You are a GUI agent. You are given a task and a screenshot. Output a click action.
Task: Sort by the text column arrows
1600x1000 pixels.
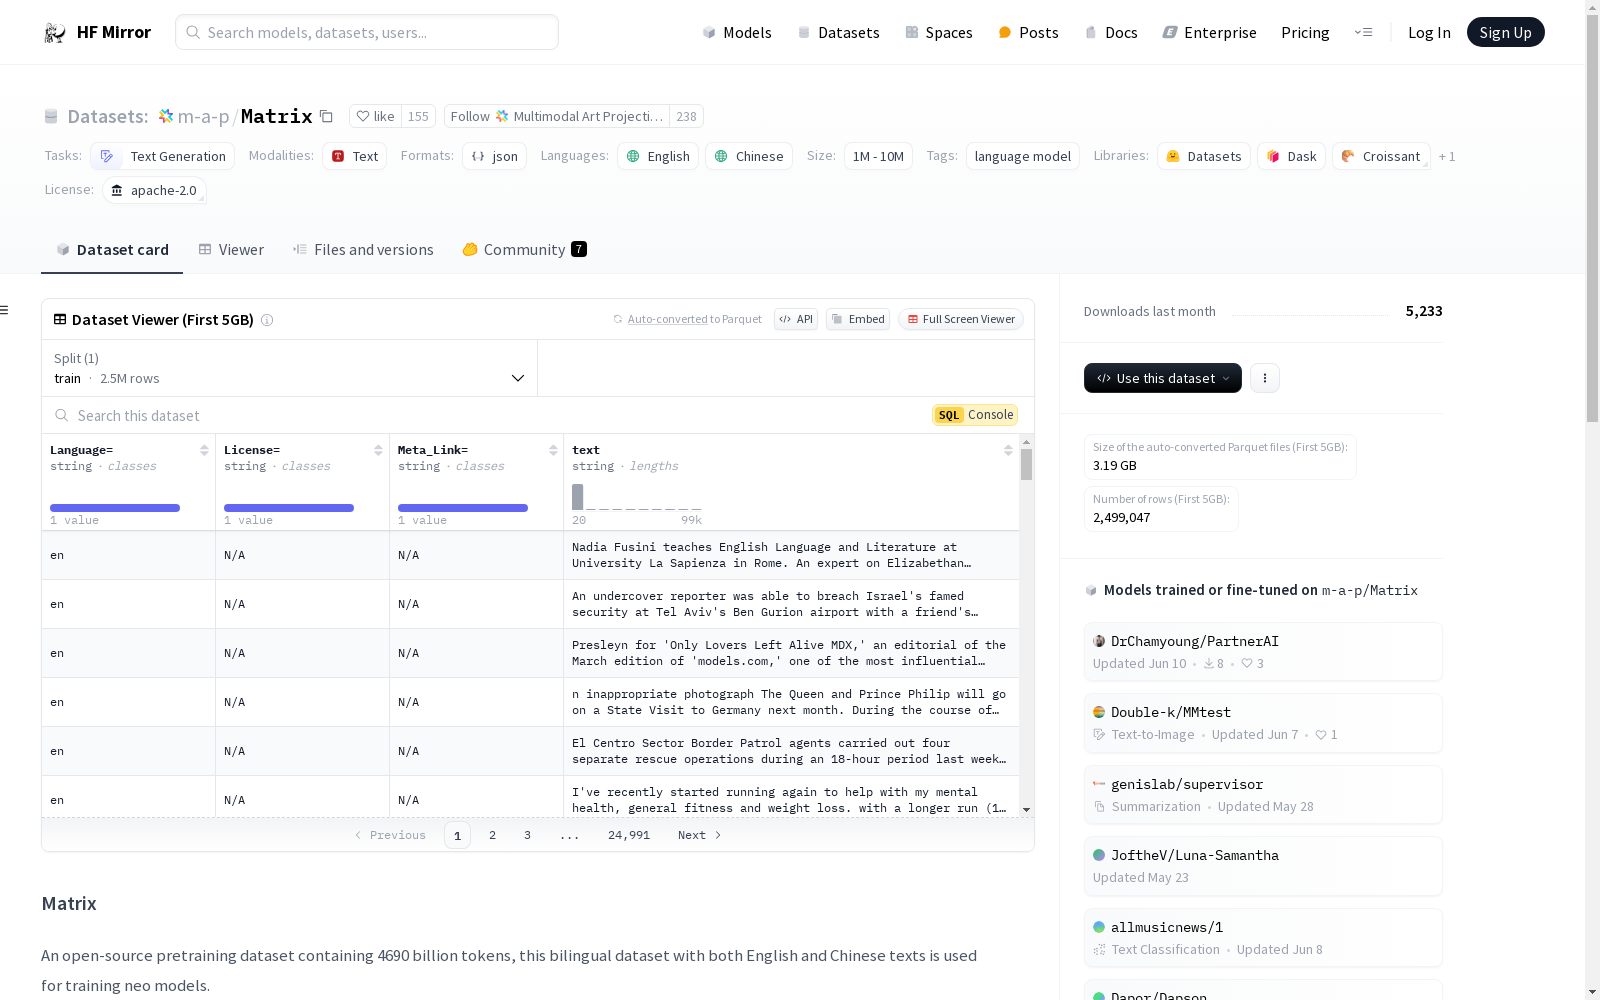coord(1008,450)
